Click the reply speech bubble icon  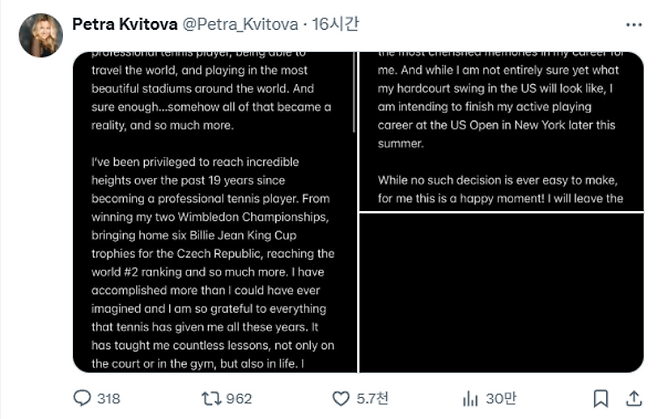[x=83, y=398]
